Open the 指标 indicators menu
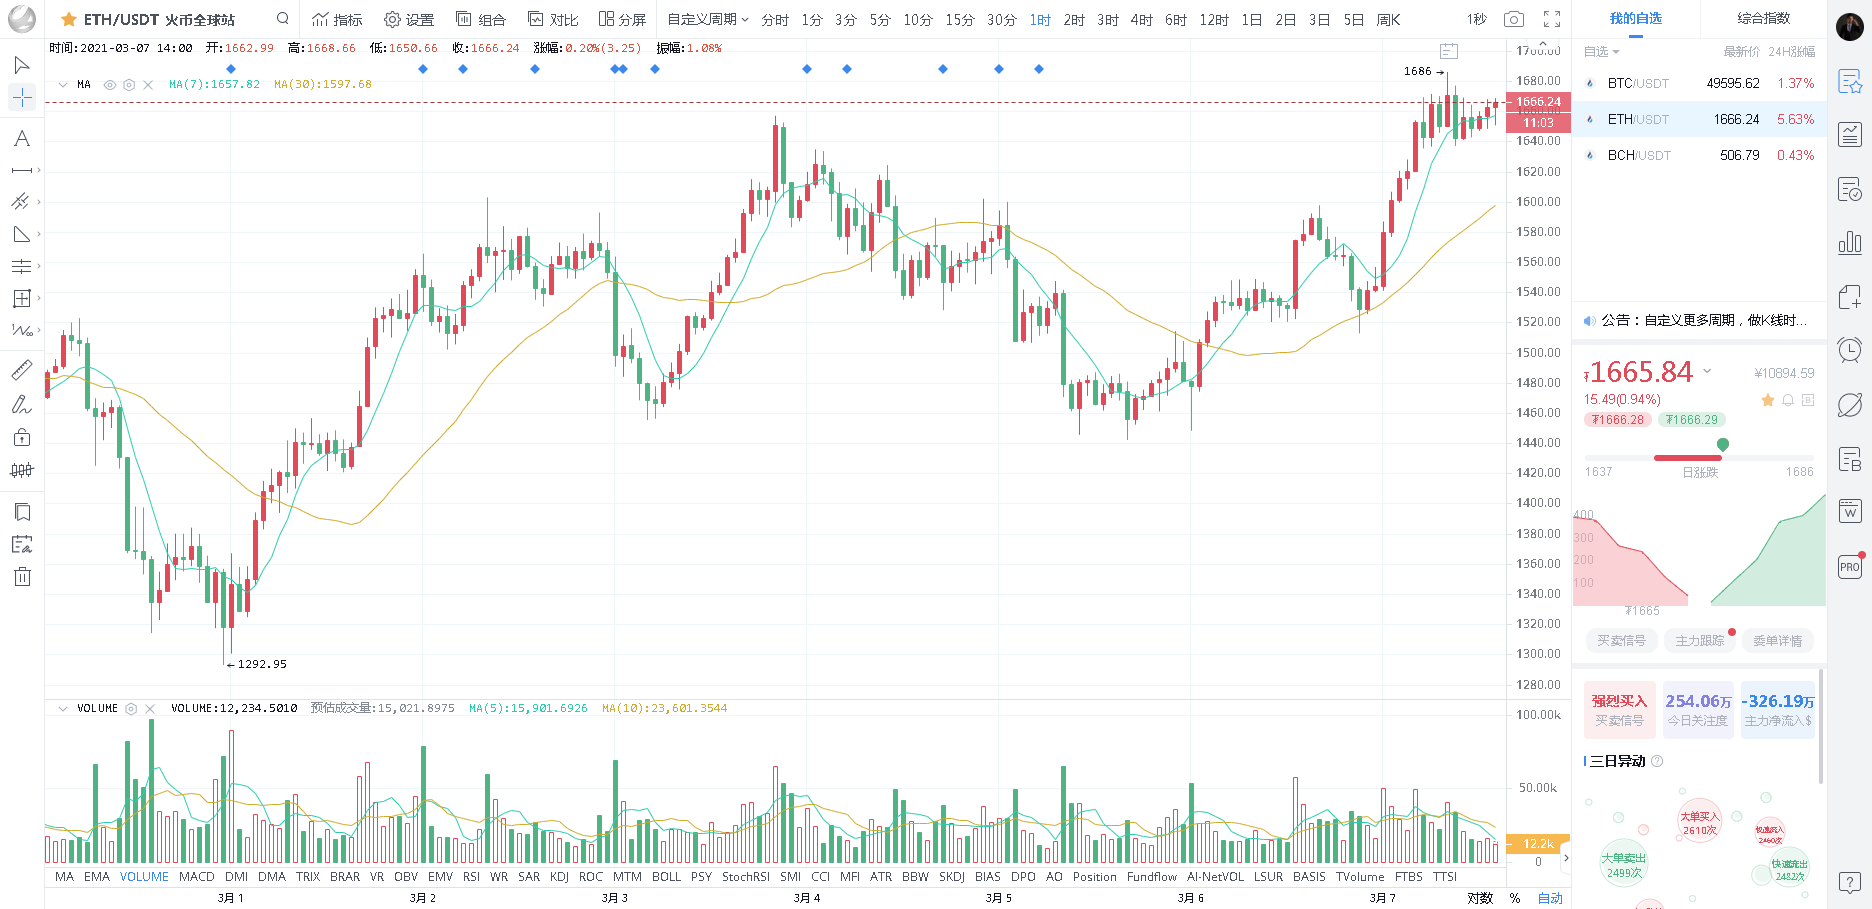 pos(337,19)
